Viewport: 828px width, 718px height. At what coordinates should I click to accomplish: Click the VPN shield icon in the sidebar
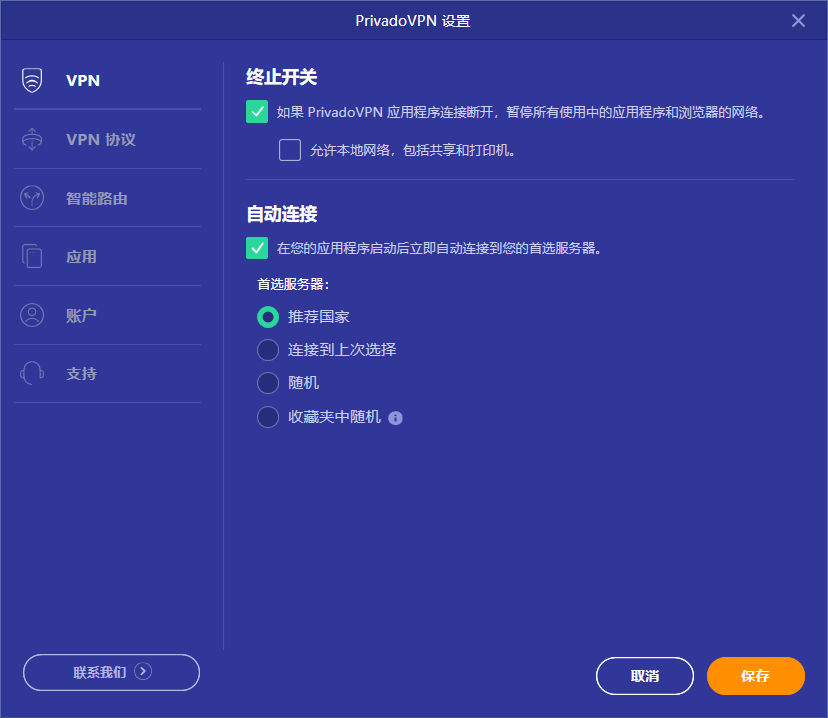pyautogui.click(x=32, y=80)
